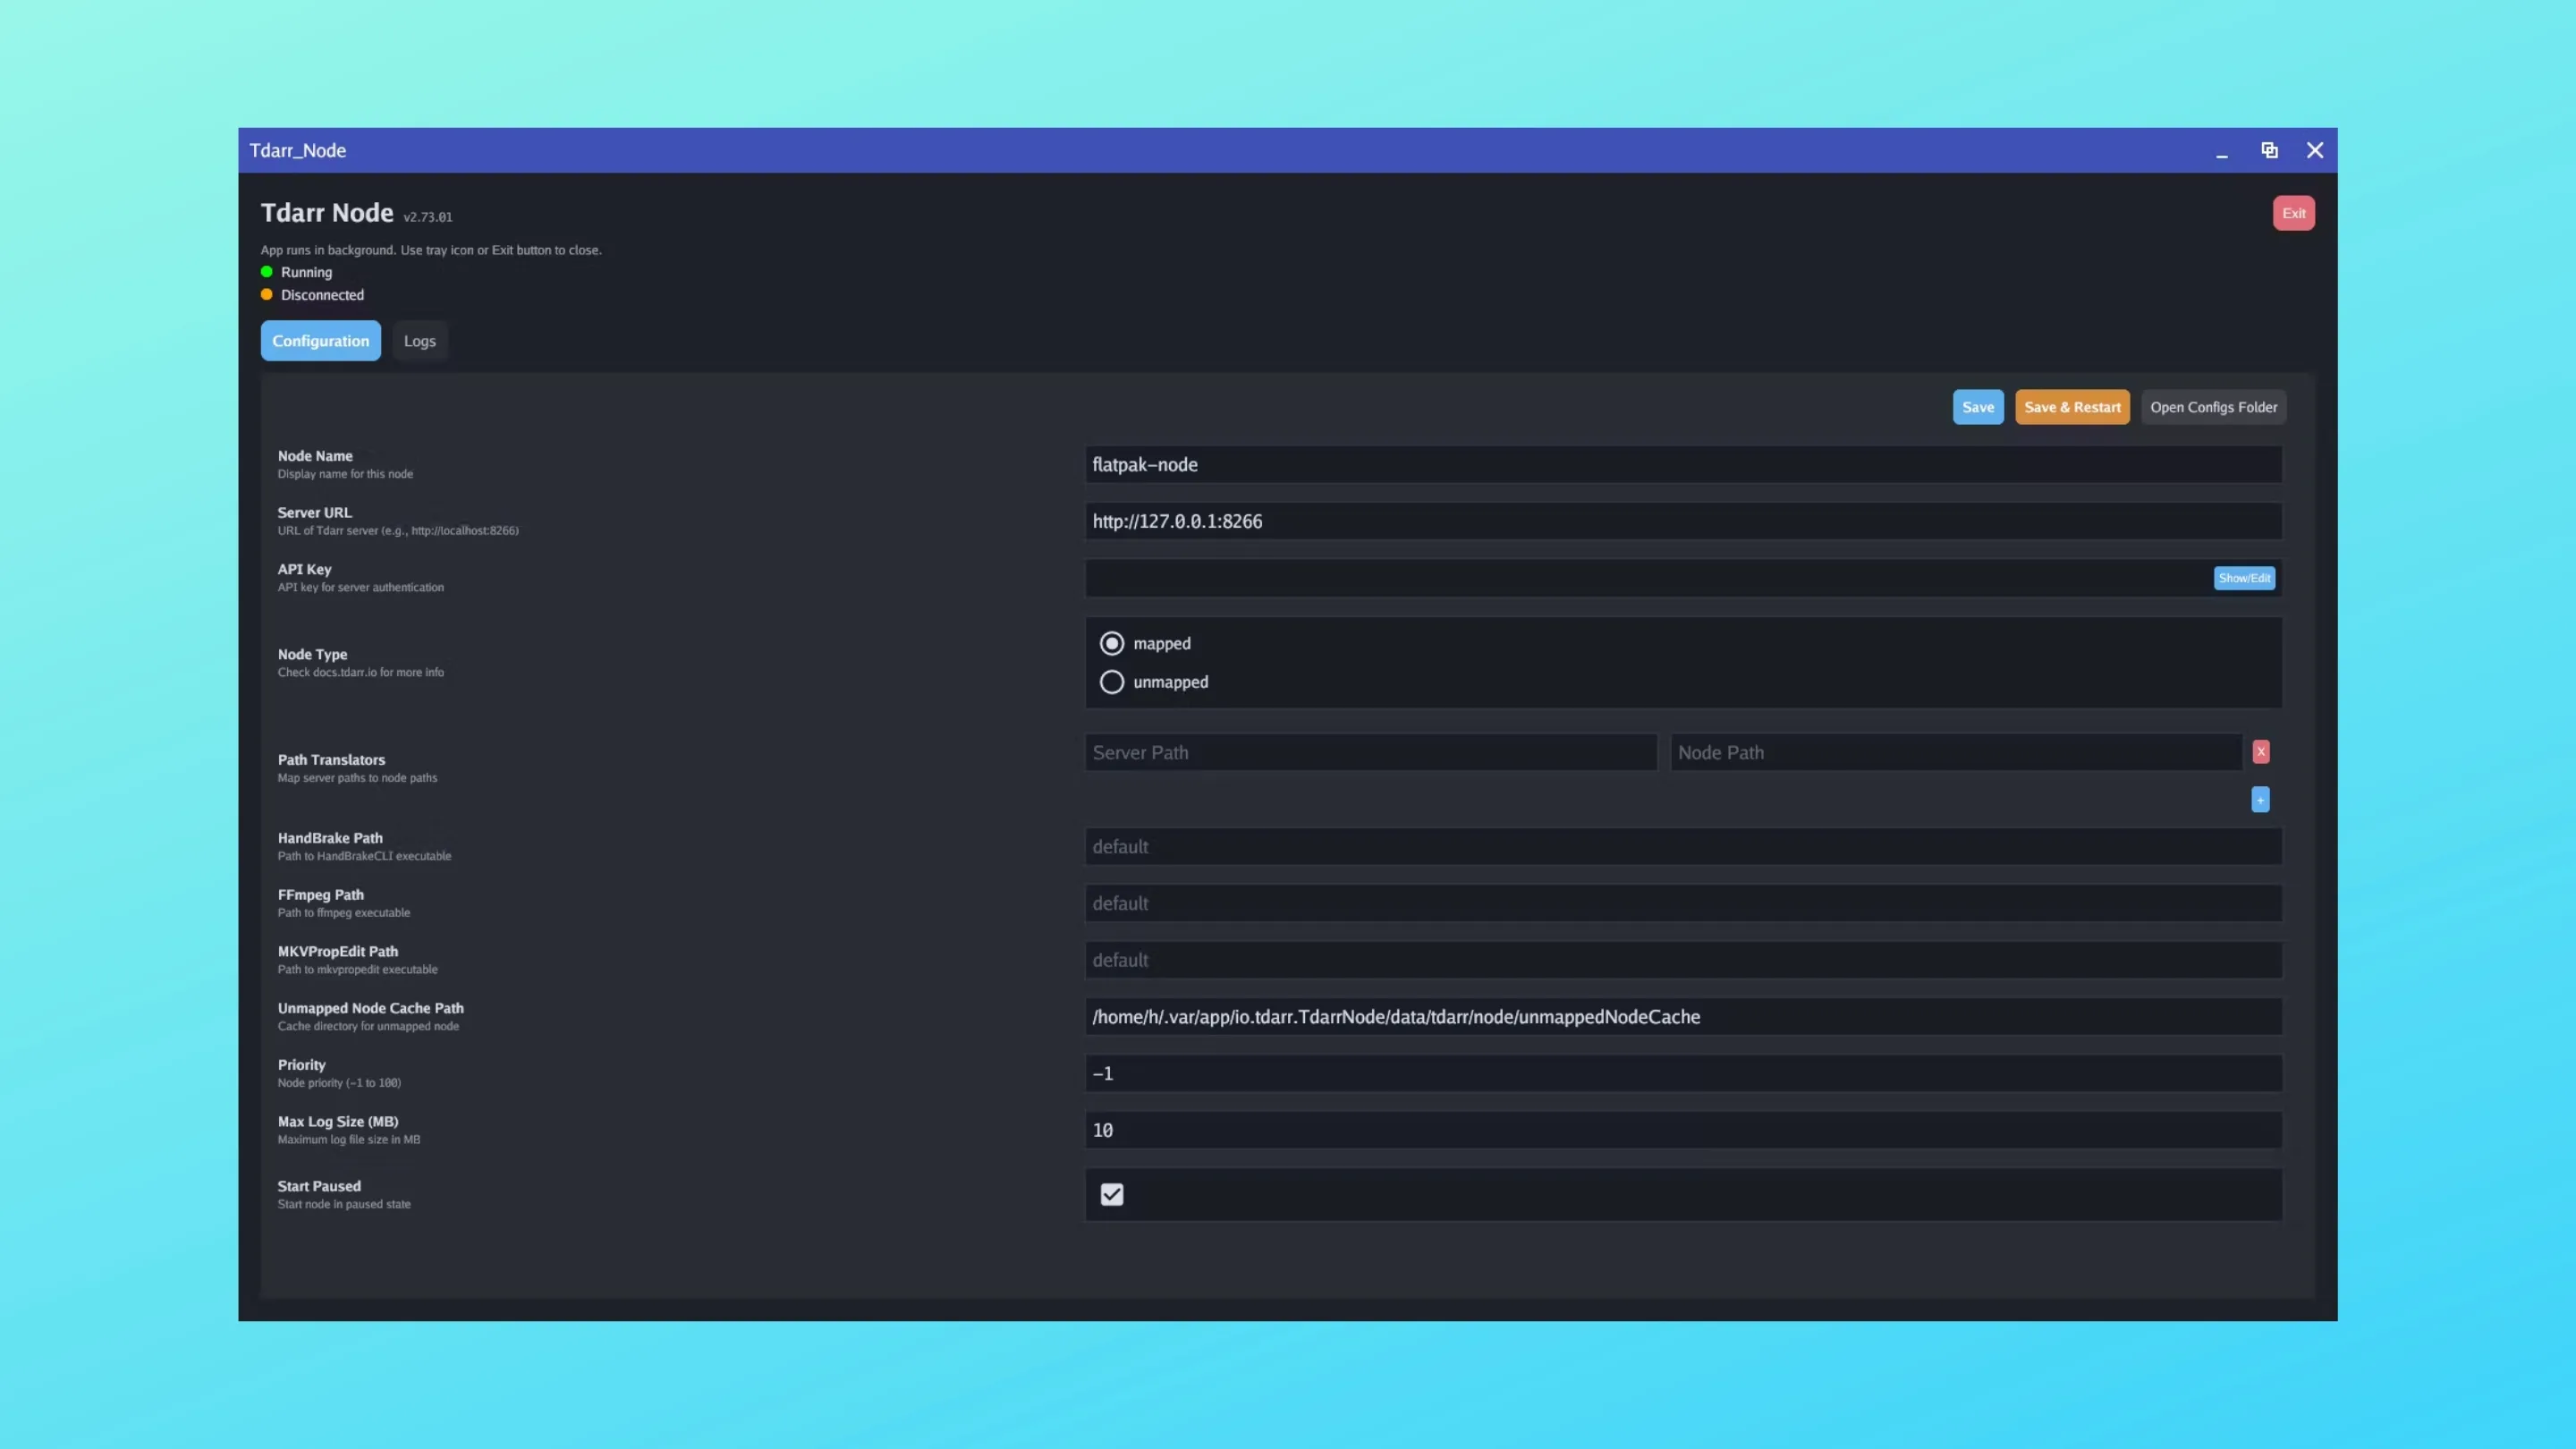Open Configs Folder
Viewport: 2576px width, 1449px height.
pos(2213,407)
